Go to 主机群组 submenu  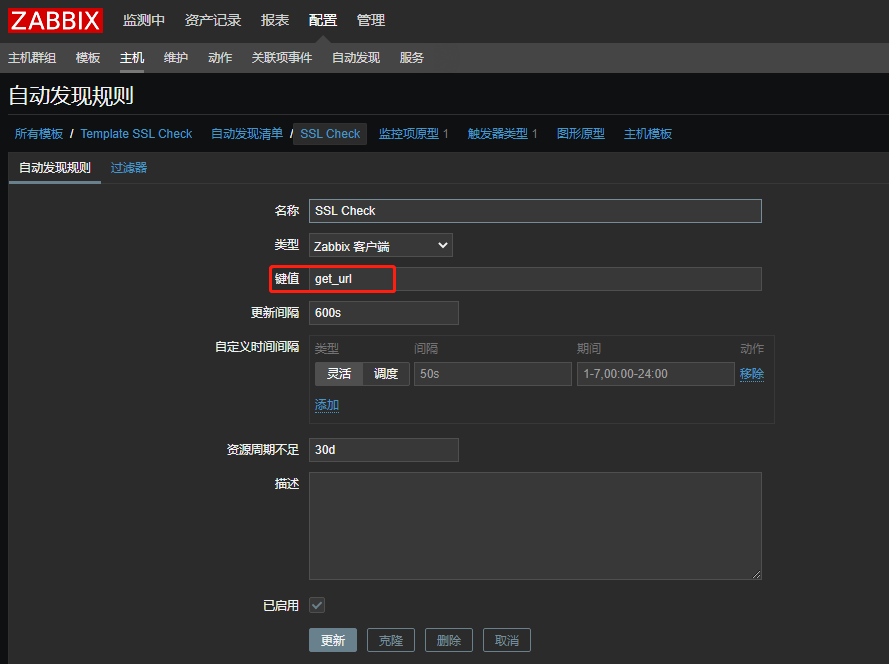(x=32, y=58)
